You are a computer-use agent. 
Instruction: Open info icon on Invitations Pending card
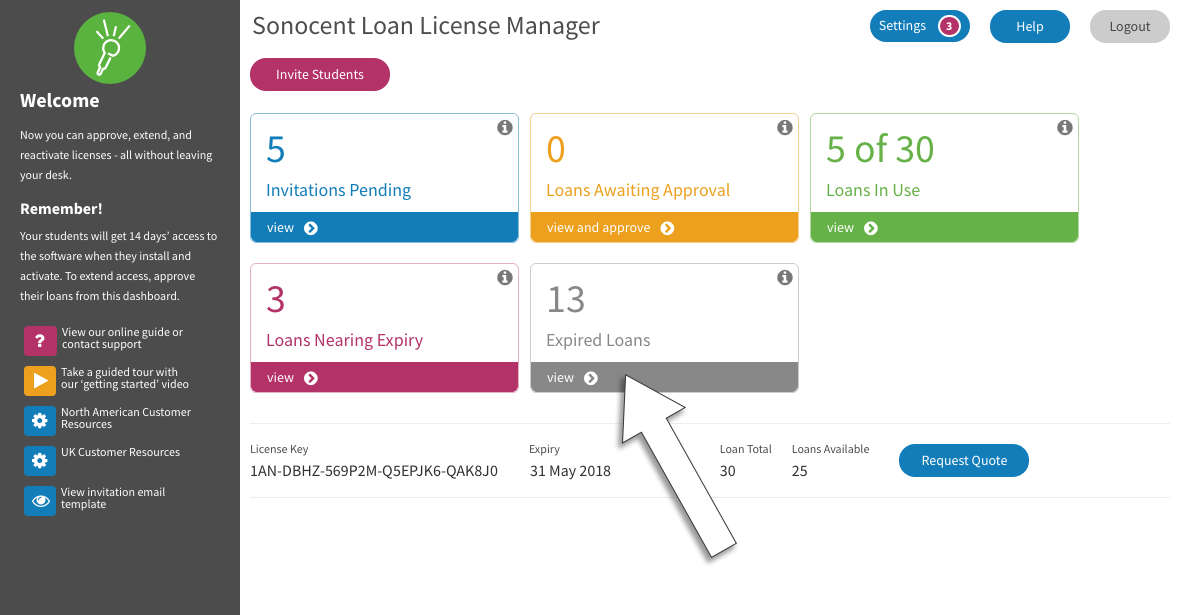click(505, 128)
